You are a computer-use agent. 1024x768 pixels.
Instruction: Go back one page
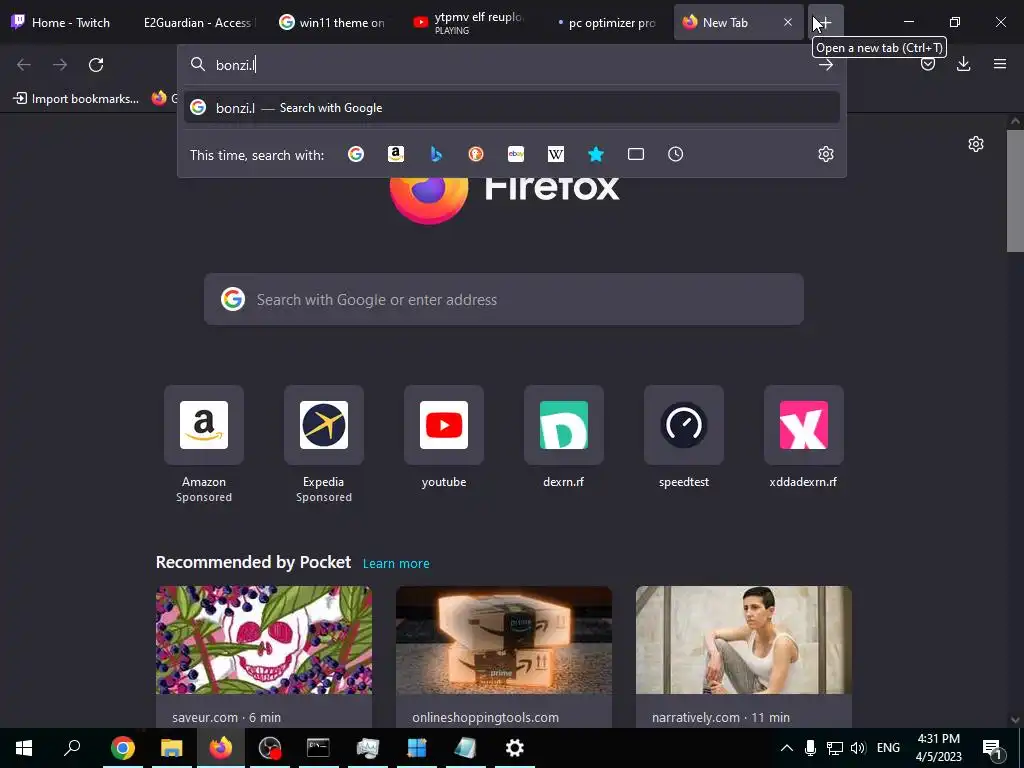pos(24,65)
